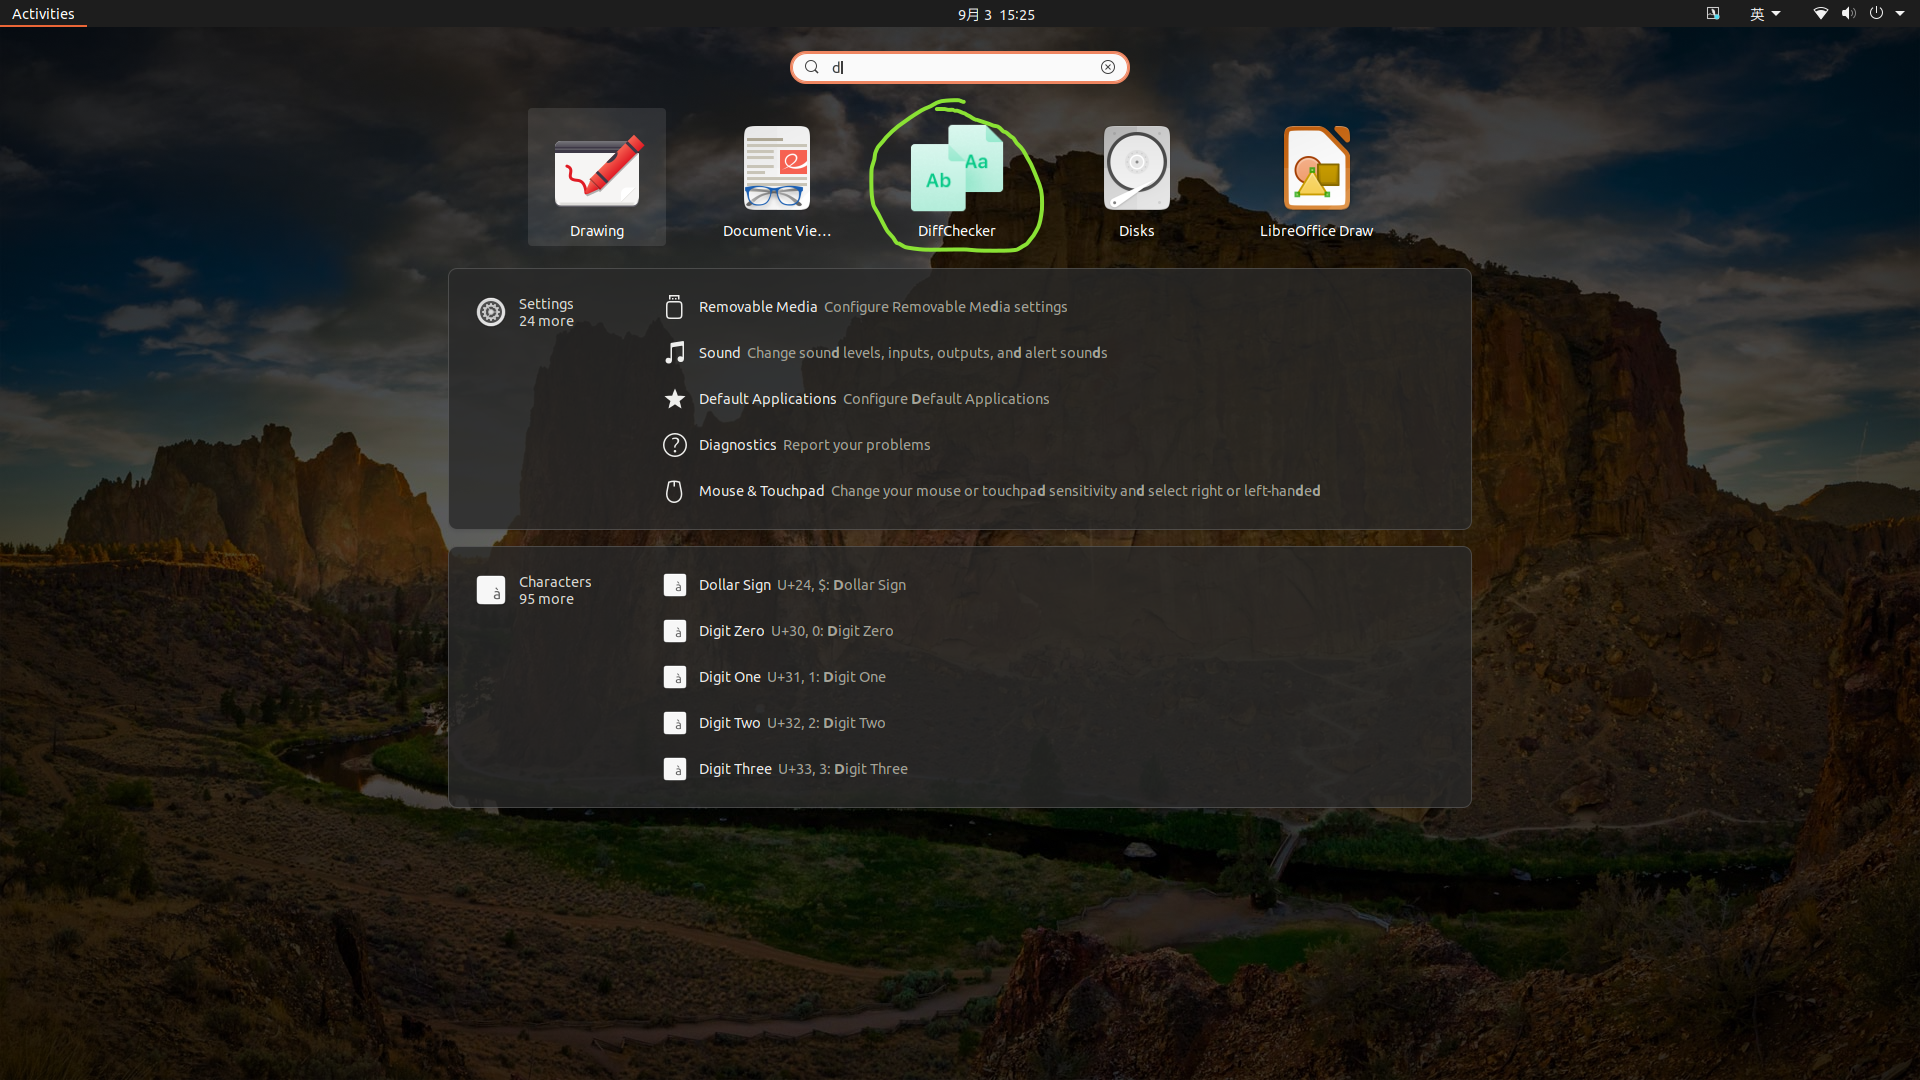Launch the DiffChecker app icon

click(956, 178)
